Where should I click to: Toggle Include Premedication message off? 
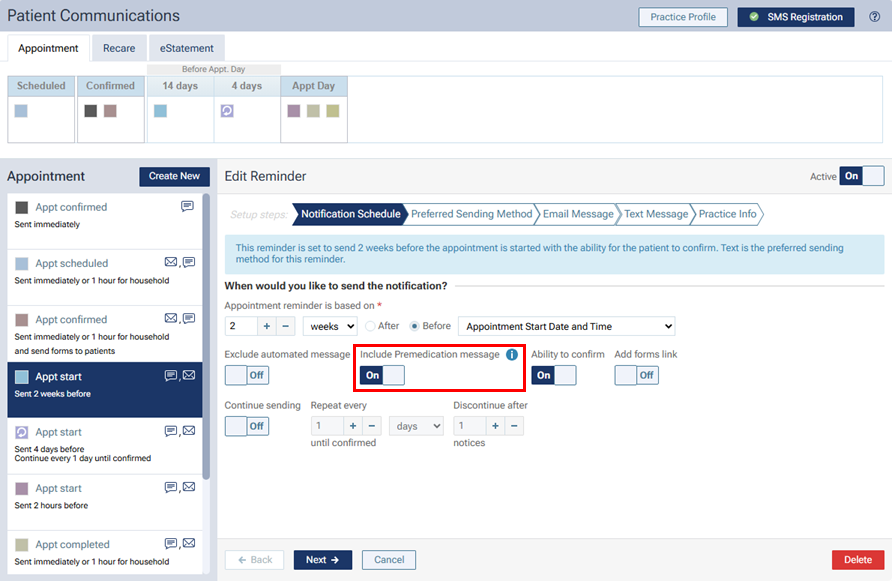pyautogui.click(x=382, y=375)
